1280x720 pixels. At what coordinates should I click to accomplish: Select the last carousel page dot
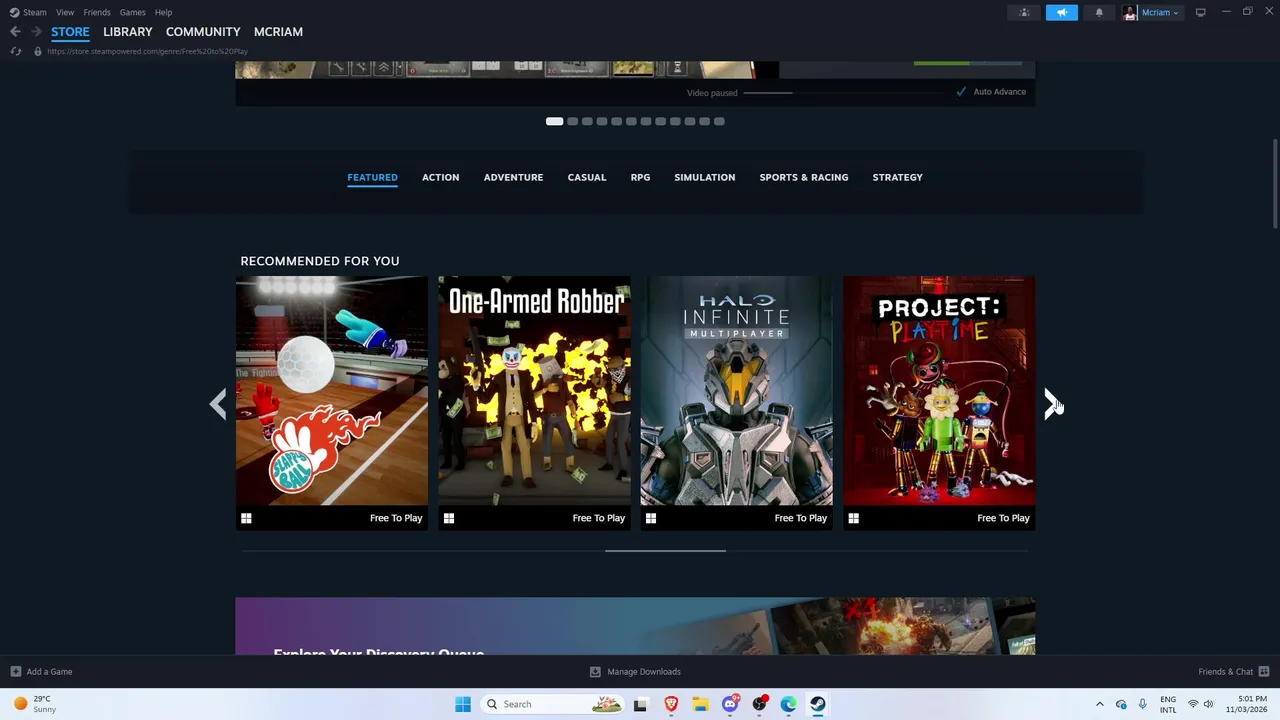pyautogui.click(x=719, y=121)
